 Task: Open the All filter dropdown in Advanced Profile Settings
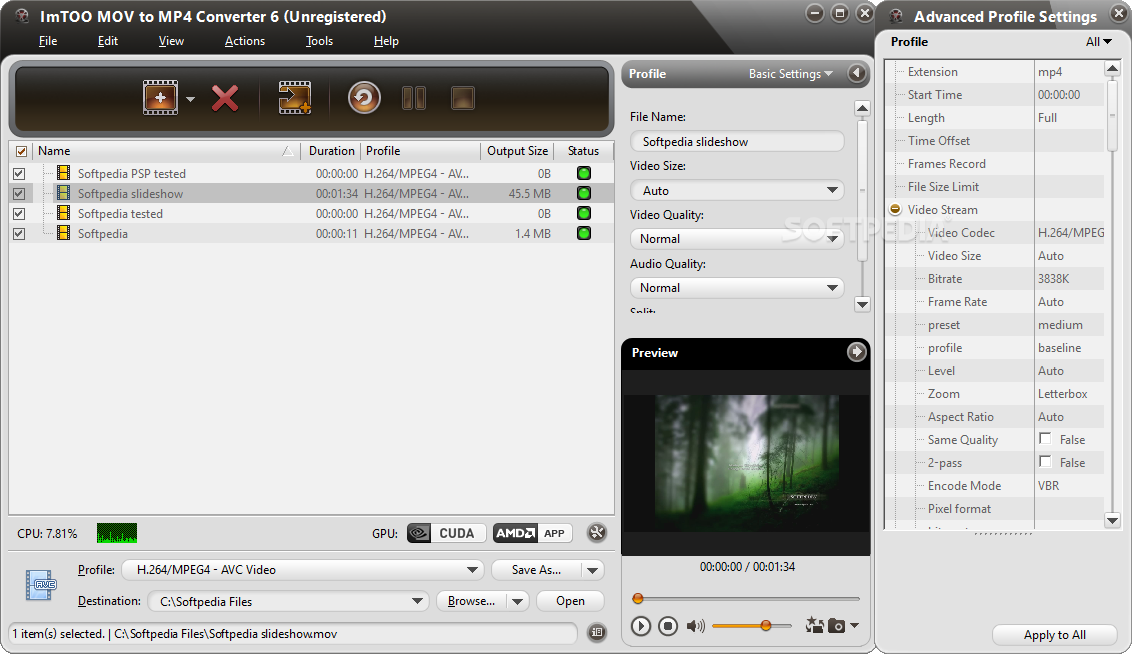[1099, 42]
